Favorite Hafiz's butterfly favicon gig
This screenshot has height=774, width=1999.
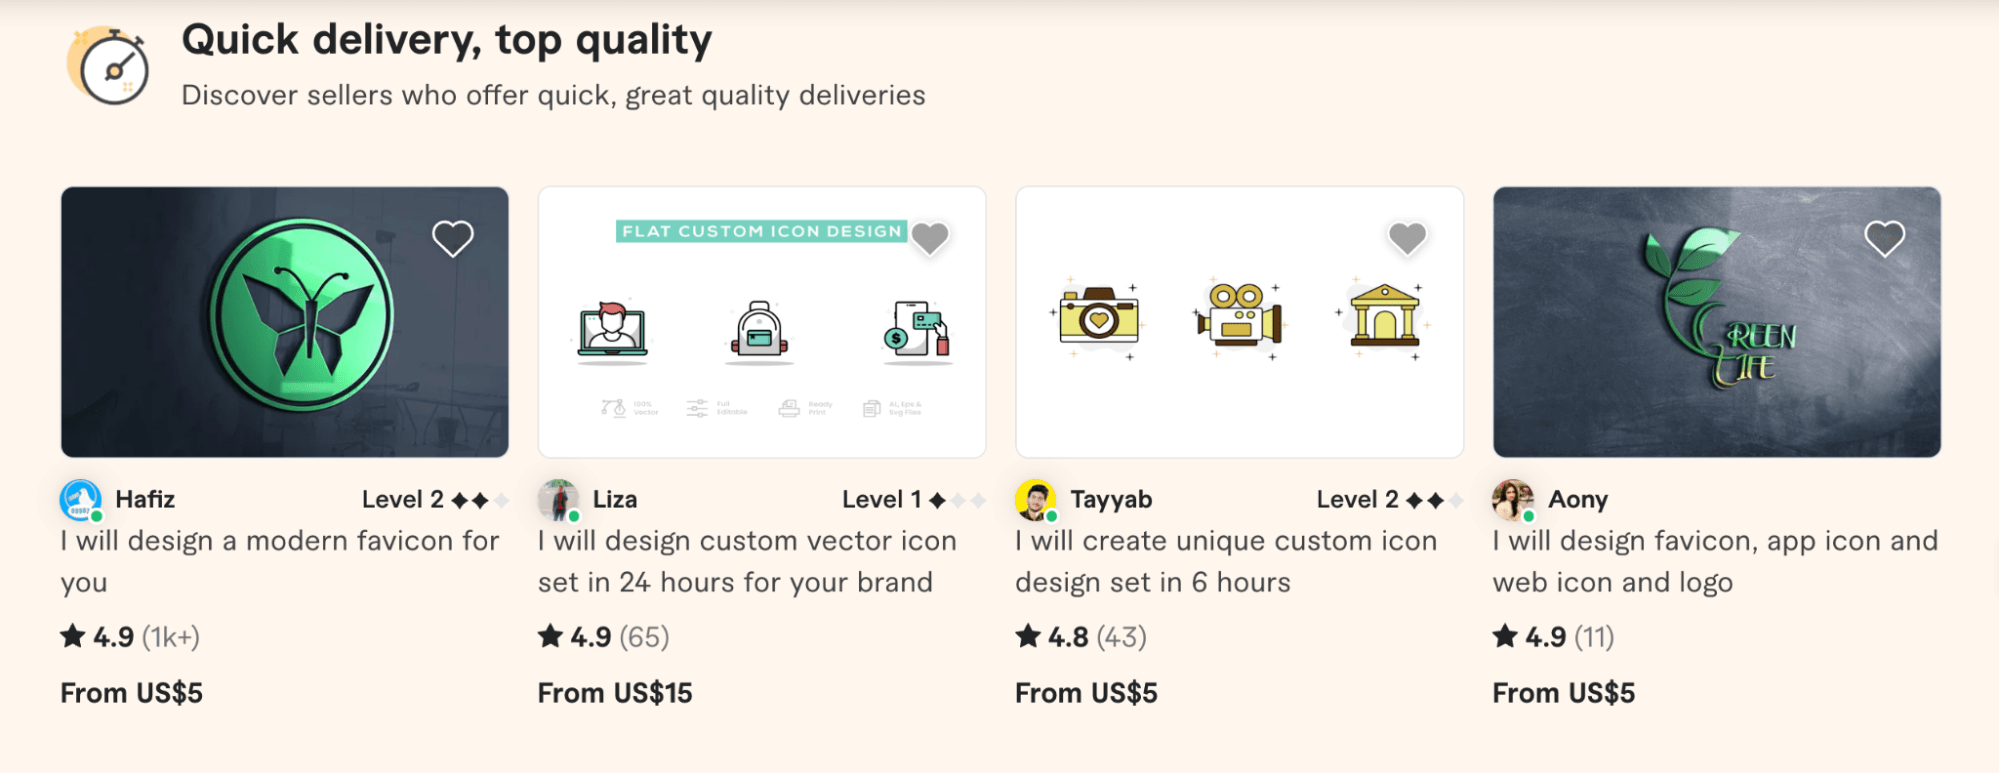pyautogui.click(x=452, y=239)
